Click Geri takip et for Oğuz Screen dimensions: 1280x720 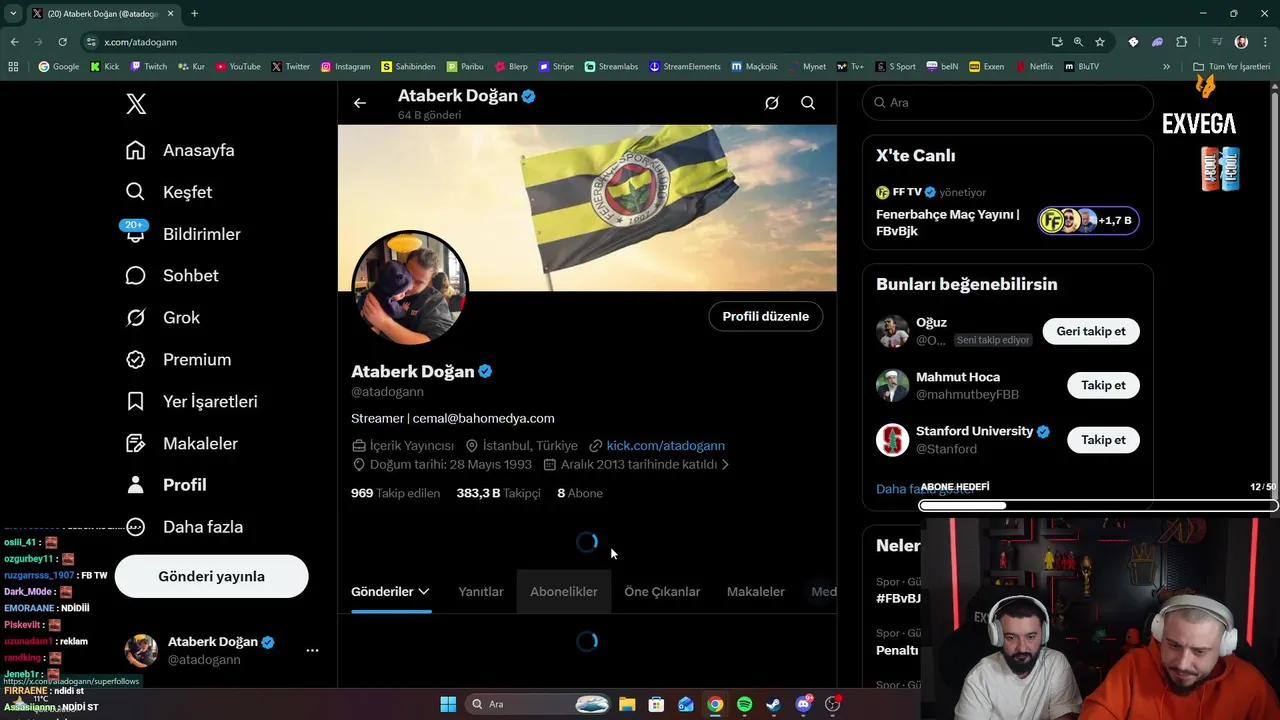click(x=1091, y=331)
